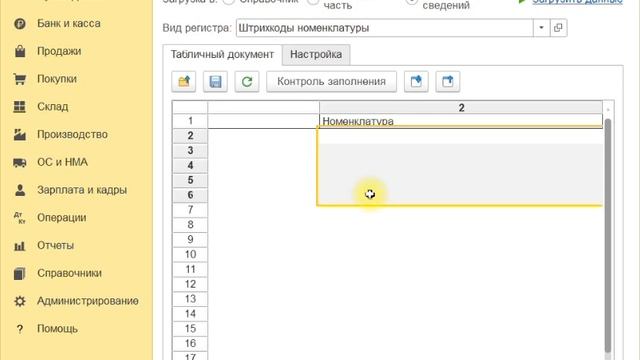
Task: Select row header 11
Action: point(190,269)
